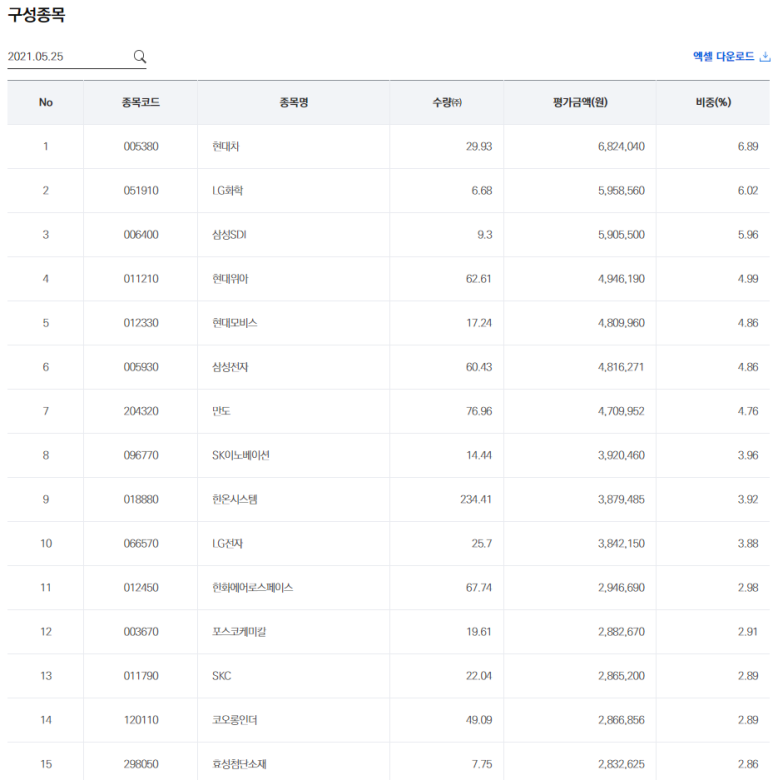
Task: Click the weight value 2.91
Action: (x=748, y=632)
